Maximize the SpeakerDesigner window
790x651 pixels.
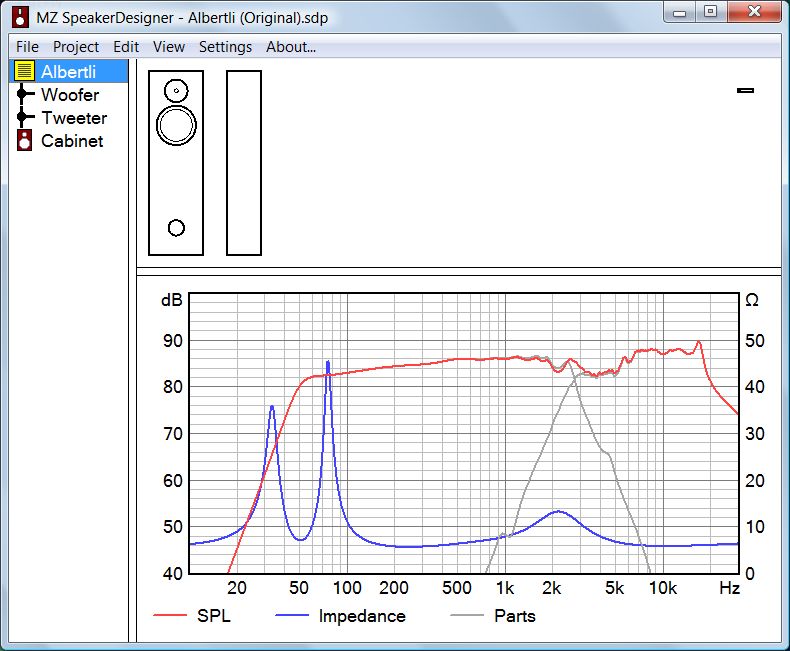(x=711, y=12)
